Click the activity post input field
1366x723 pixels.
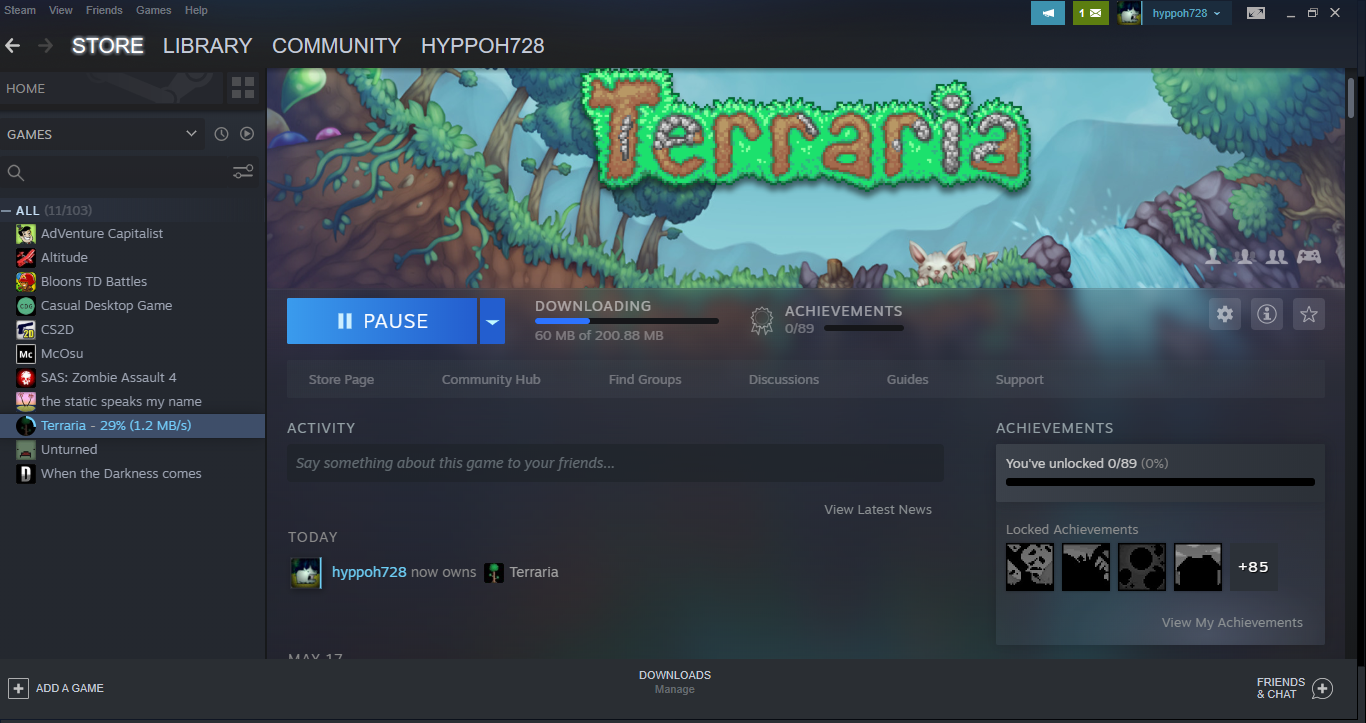pyautogui.click(x=615, y=463)
